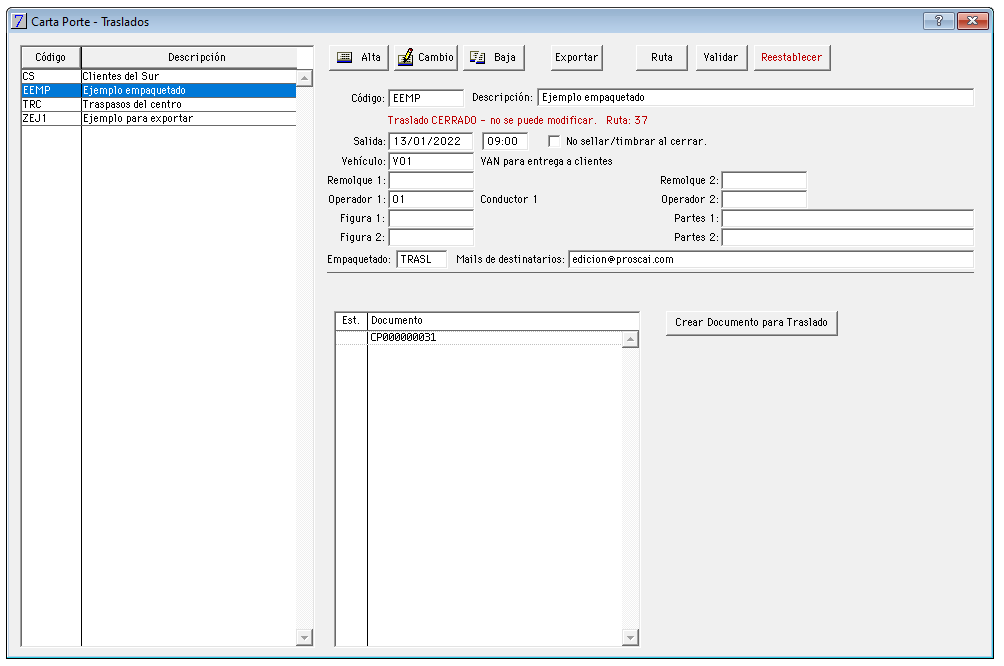Click the Alta button with list icon

click(359, 58)
